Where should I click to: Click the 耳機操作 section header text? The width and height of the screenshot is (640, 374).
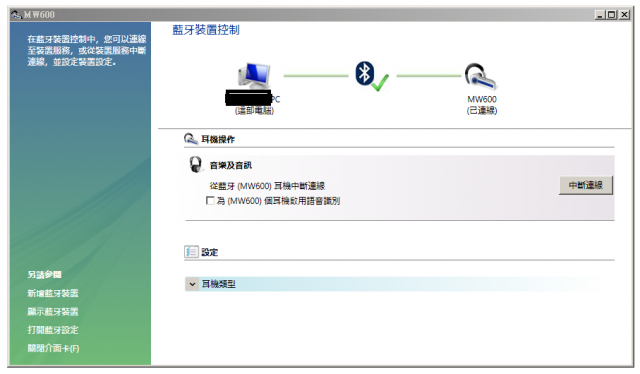(x=218, y=140)
